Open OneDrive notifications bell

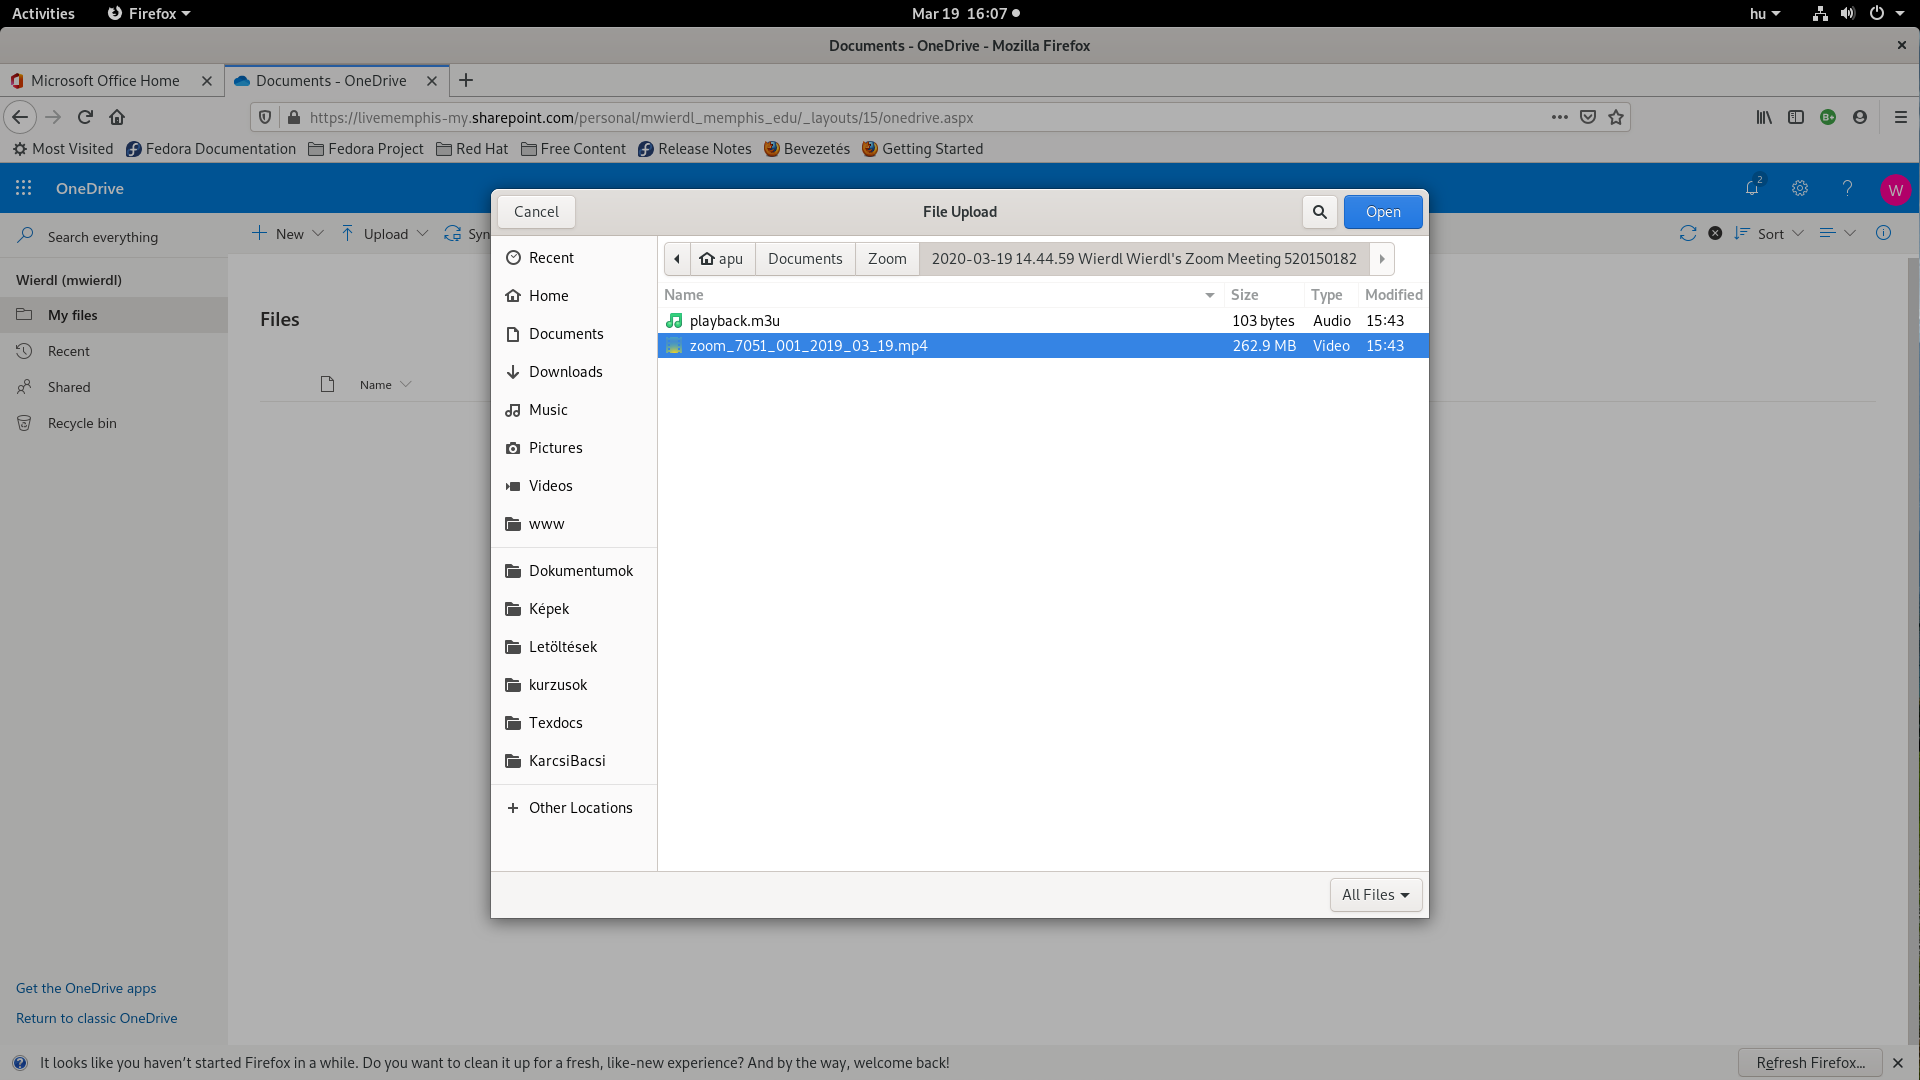[1752, 188]
